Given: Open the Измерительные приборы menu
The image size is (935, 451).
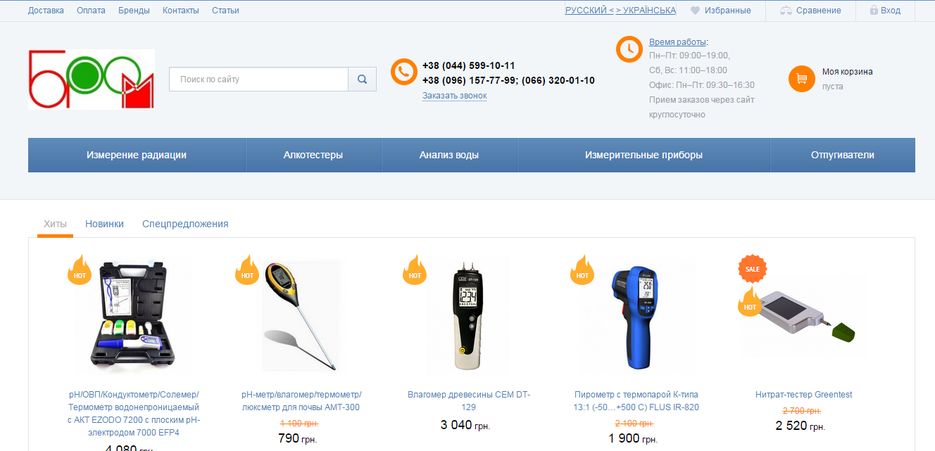Looking at the screenshot, I should pos(644,155).
